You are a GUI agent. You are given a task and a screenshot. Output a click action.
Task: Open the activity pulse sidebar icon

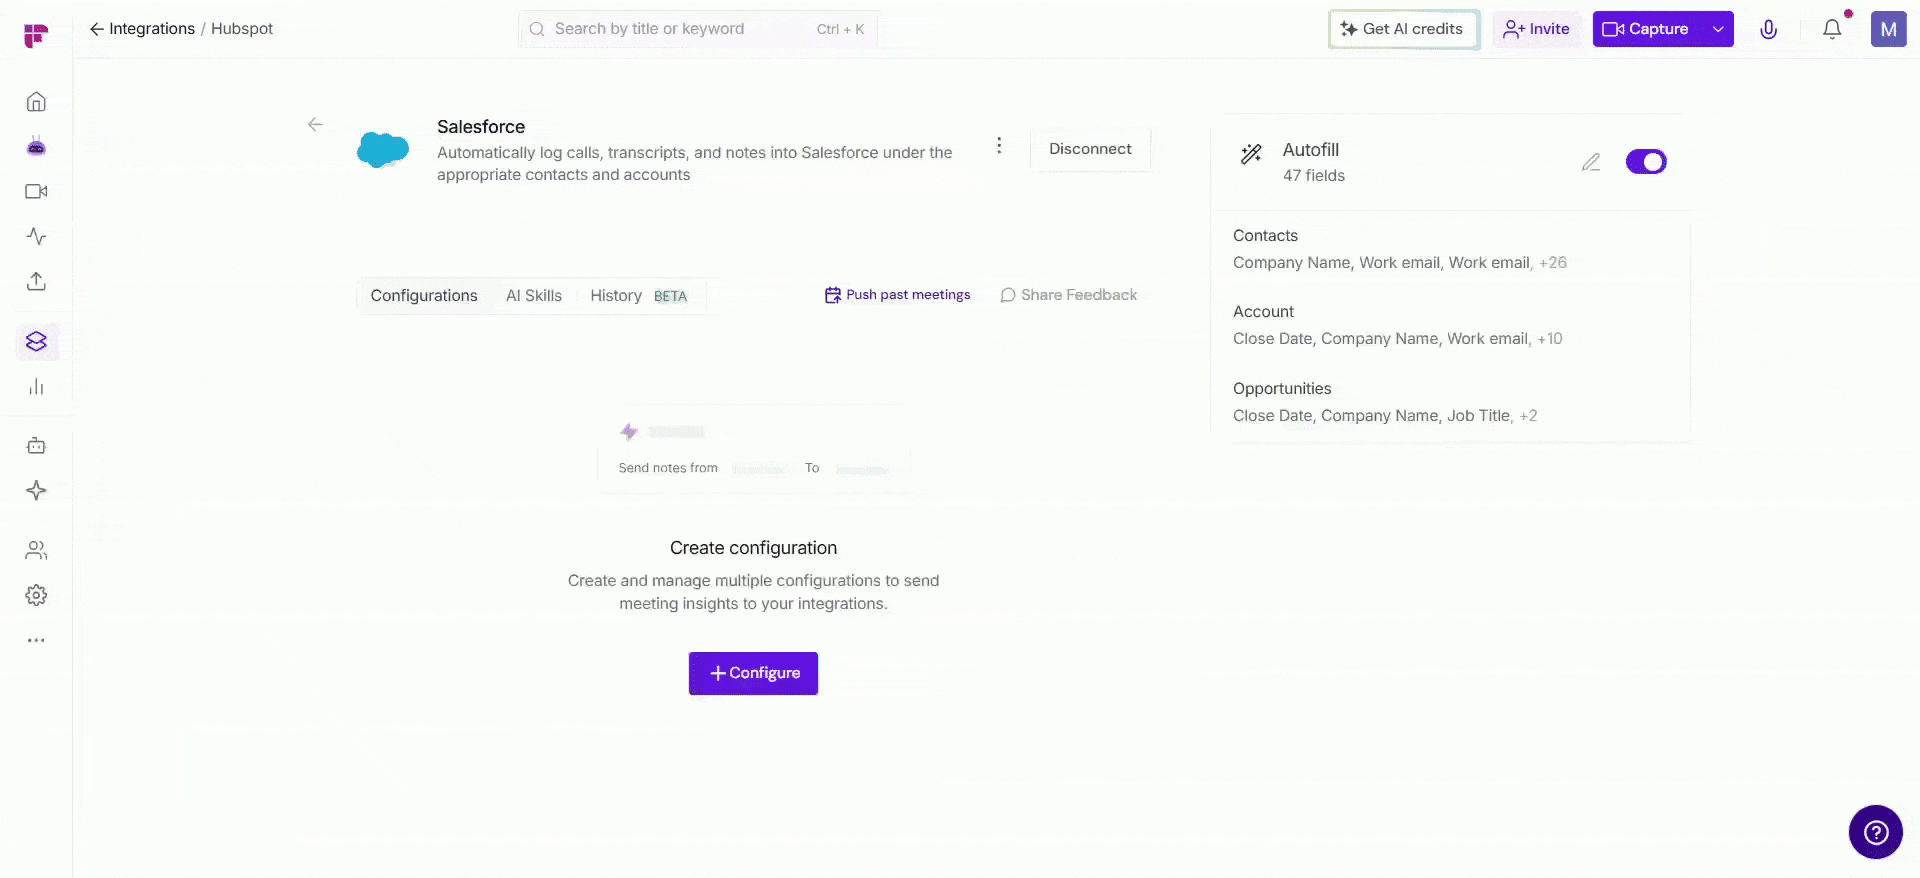[36, 236]
